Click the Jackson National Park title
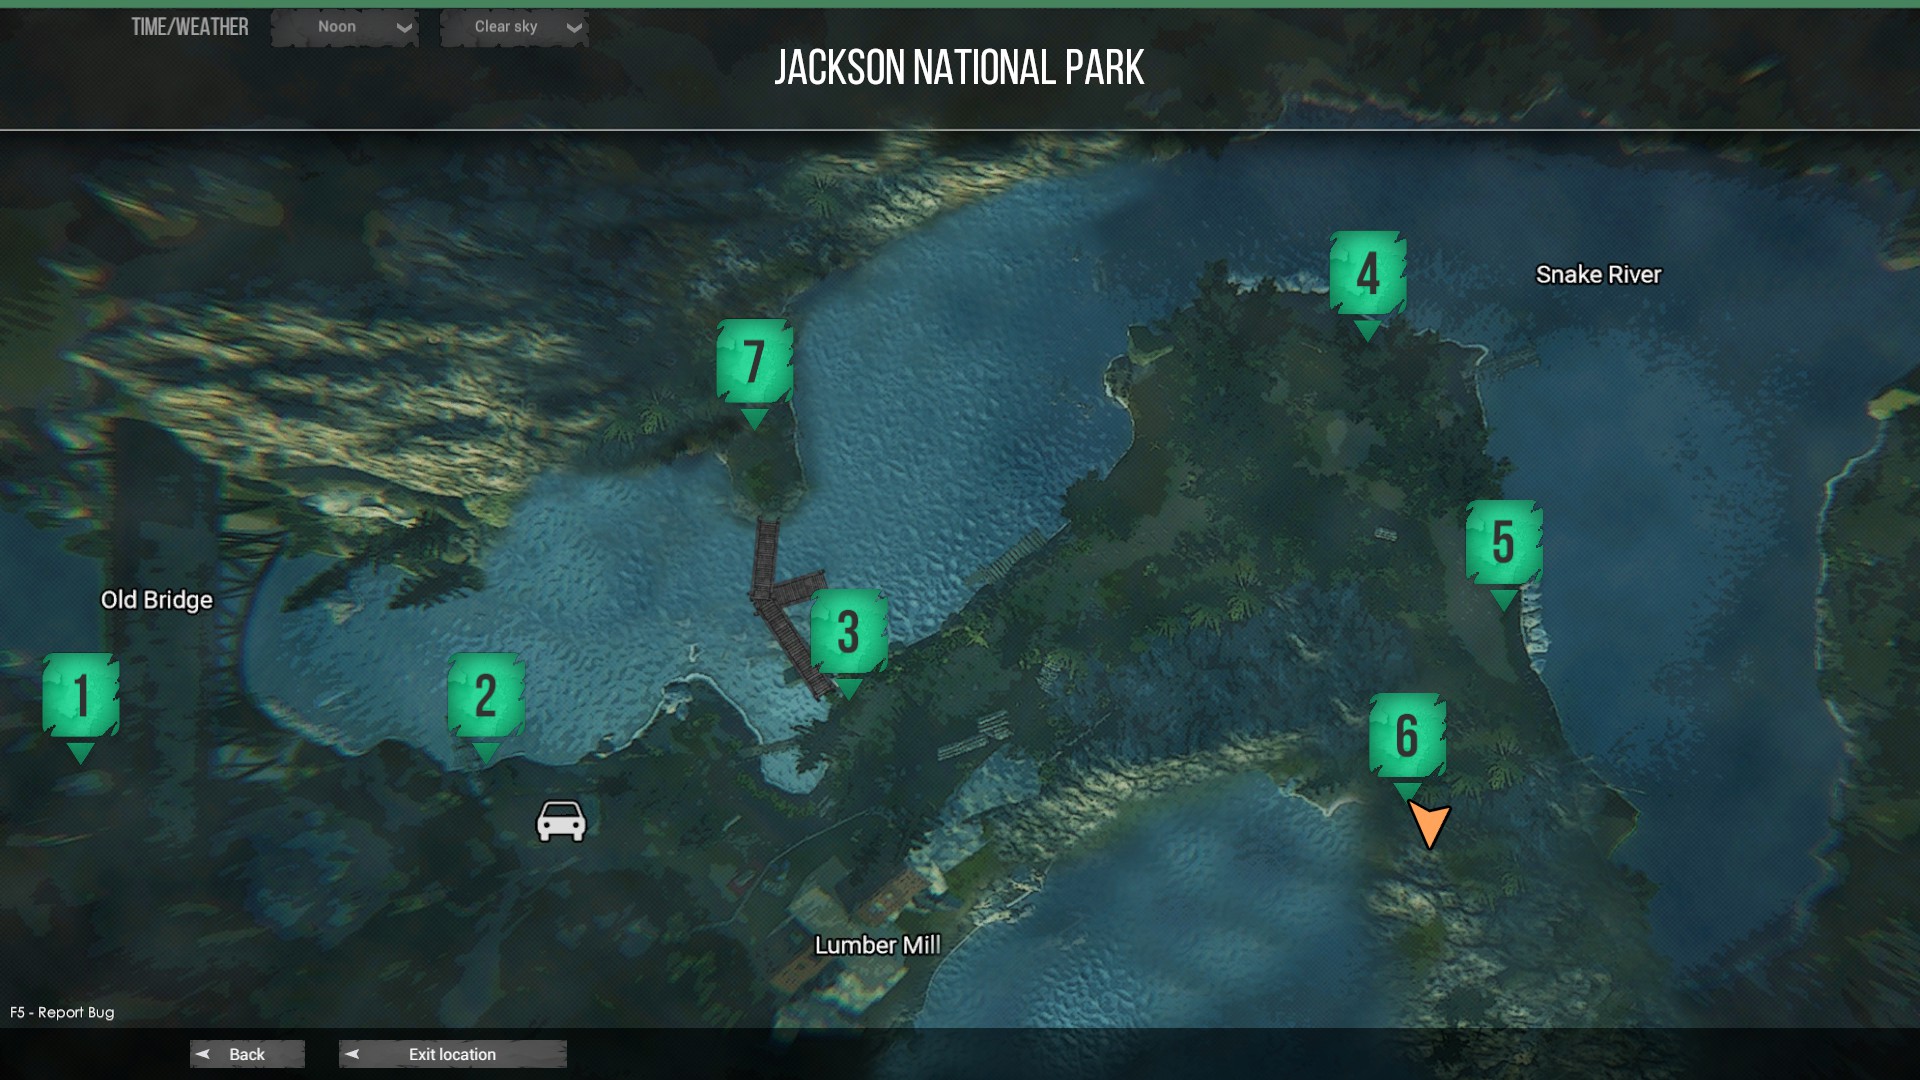Screen dimensions: 1920x1080 coord(959,68)
